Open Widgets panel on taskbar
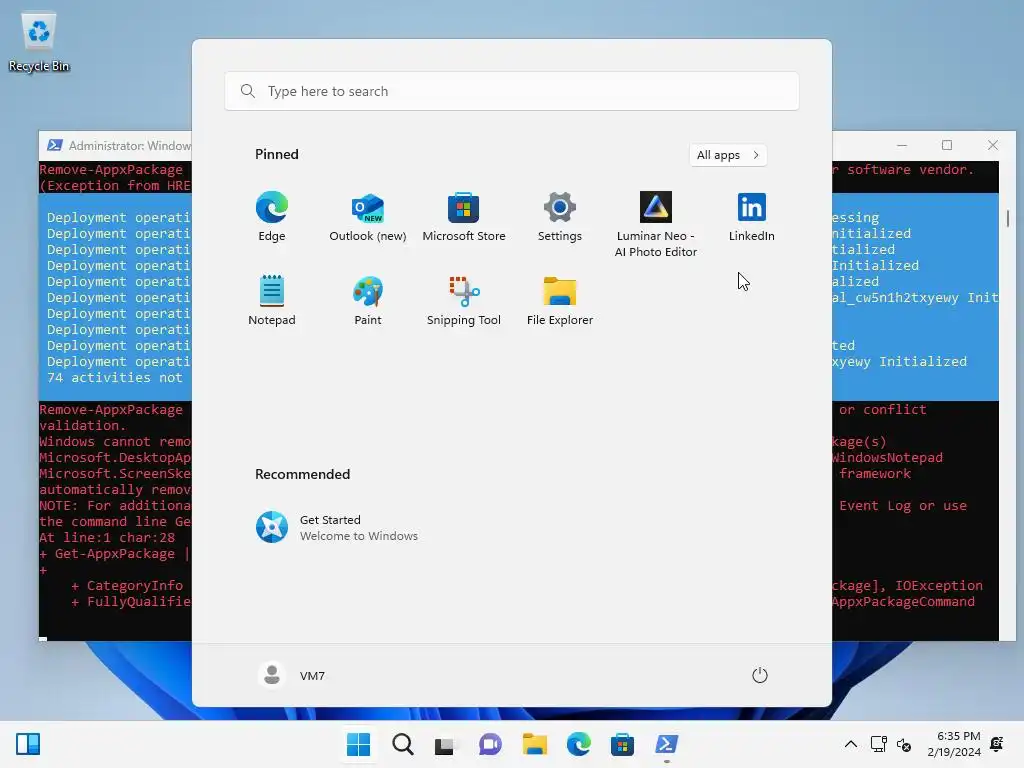The width and height of the screenshot is (1024, 768). 28,744
